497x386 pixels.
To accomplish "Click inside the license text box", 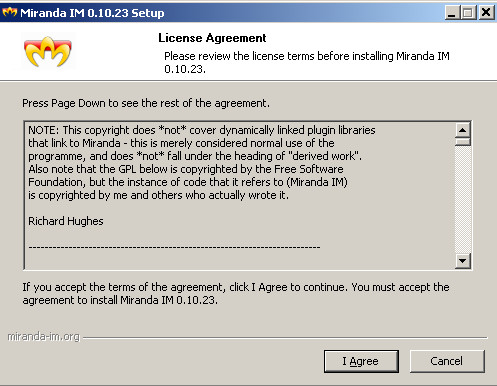I will coord(240,196).
